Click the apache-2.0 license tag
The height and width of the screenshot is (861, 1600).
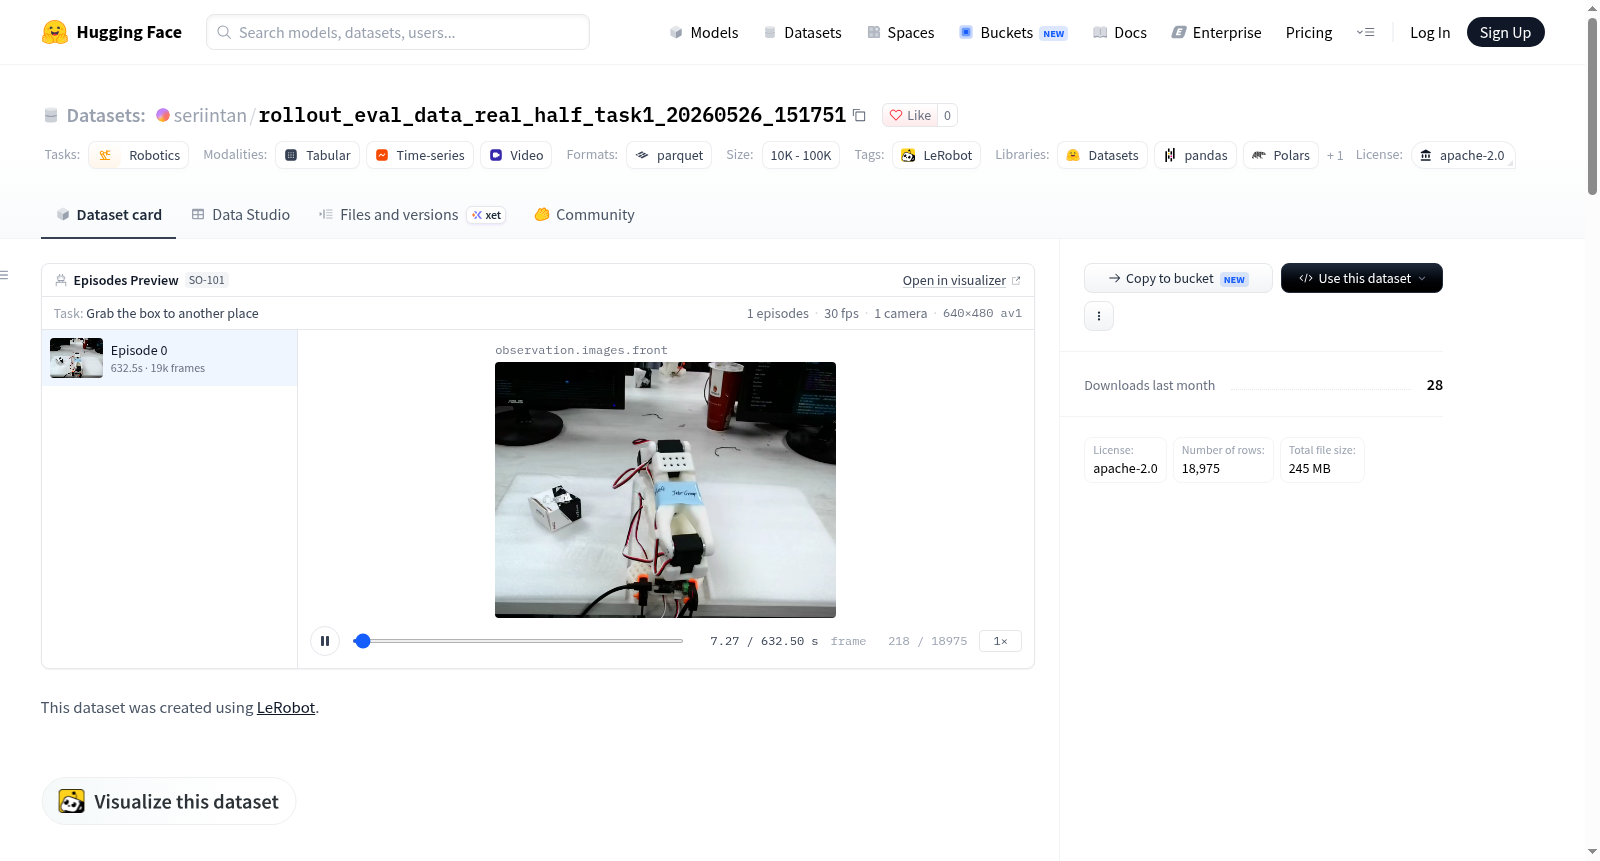tap(1463, 155)
